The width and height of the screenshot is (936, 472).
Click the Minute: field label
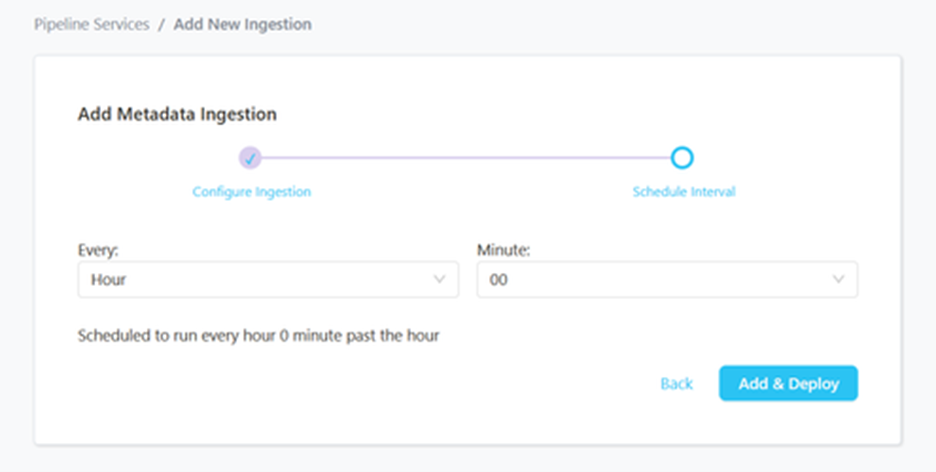[503, 250]
